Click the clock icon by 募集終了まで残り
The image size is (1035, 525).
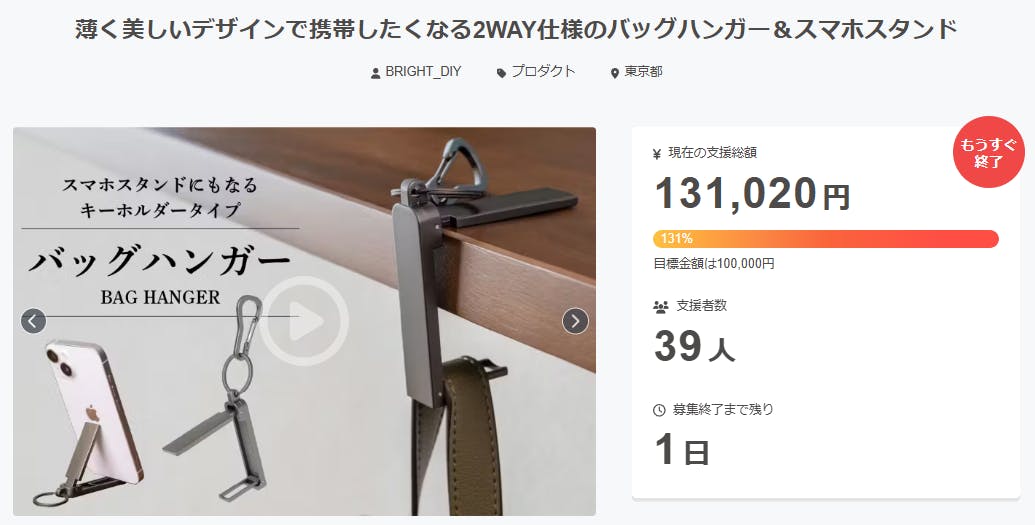pos(659,410)
